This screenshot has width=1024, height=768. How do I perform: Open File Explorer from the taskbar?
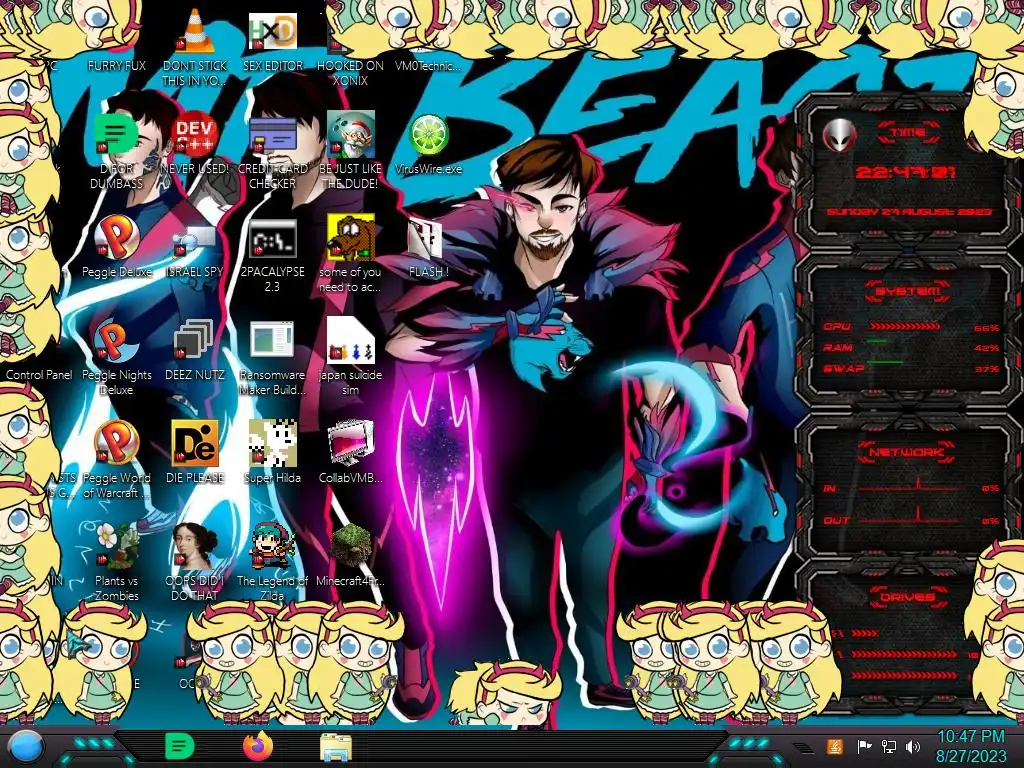(x=336, y=748)
